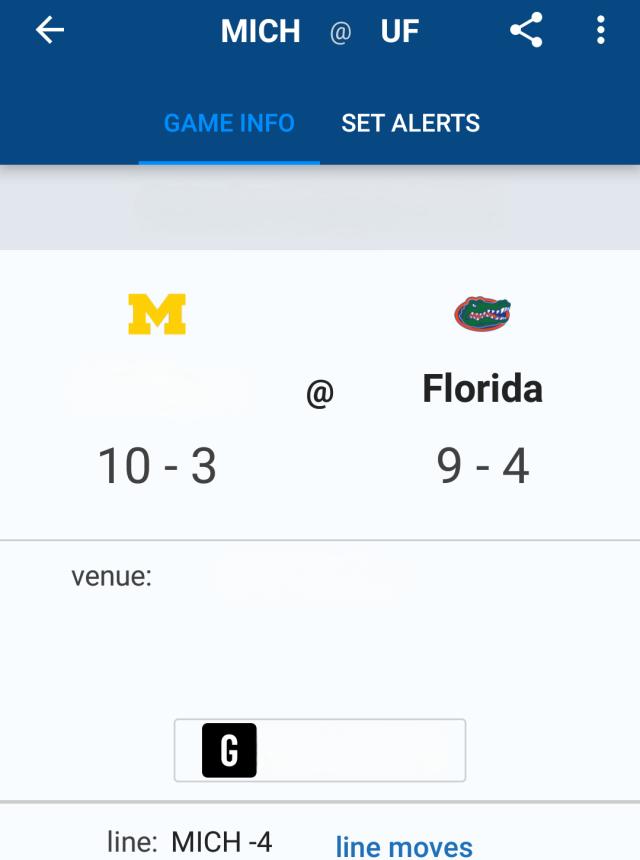Tap the Florida team name
The height and width of the screenshot is (860, 640).
pos(482,388)
